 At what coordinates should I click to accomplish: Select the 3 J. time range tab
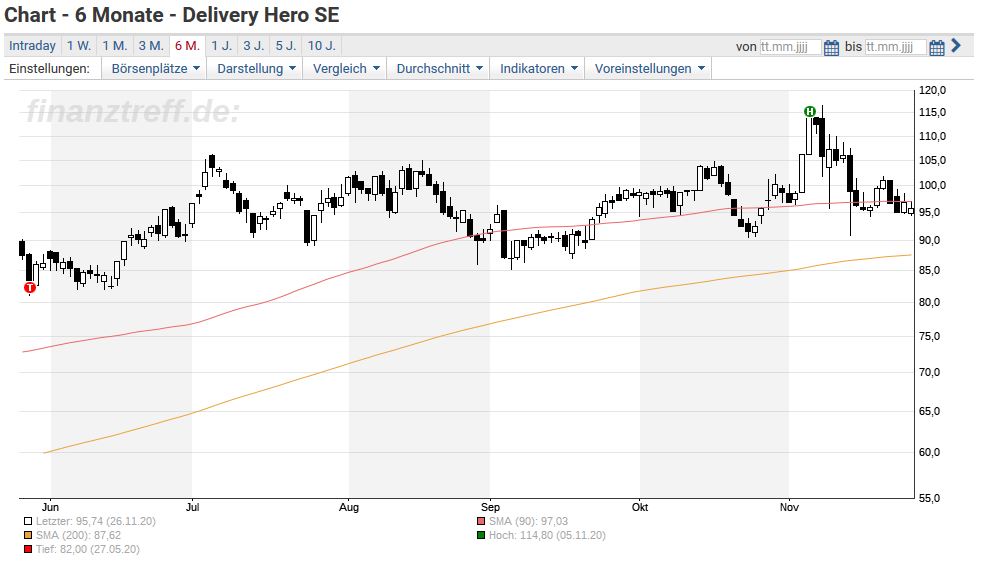click(x=254, y=46)
